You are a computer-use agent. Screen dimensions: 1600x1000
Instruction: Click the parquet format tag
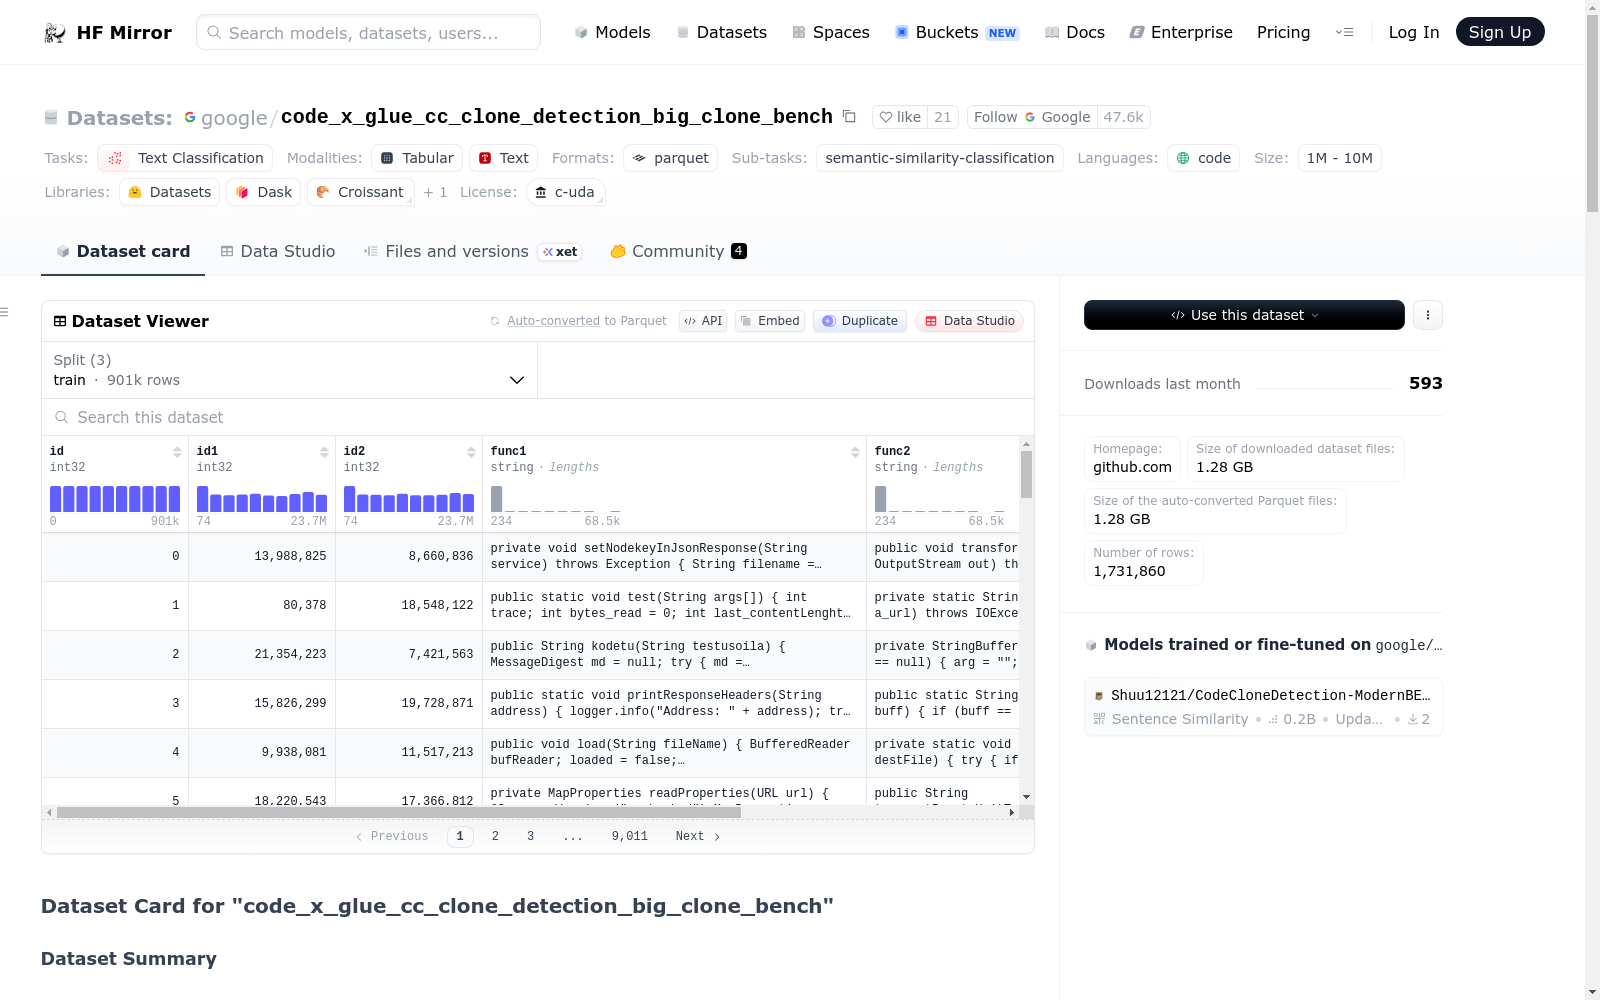pyautogui.click(x=670, y=158)
